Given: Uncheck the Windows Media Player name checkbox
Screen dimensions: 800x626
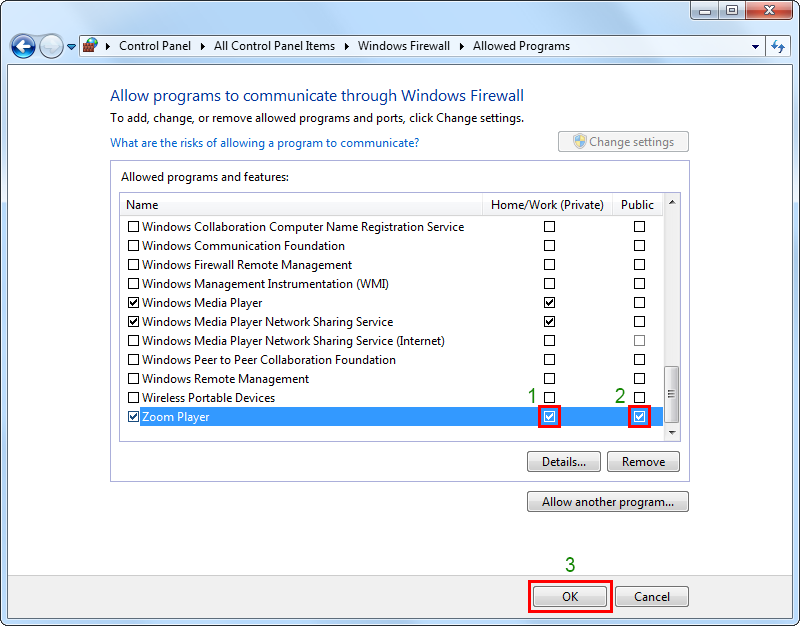Looking at the screenshot, I should (133, 303).
